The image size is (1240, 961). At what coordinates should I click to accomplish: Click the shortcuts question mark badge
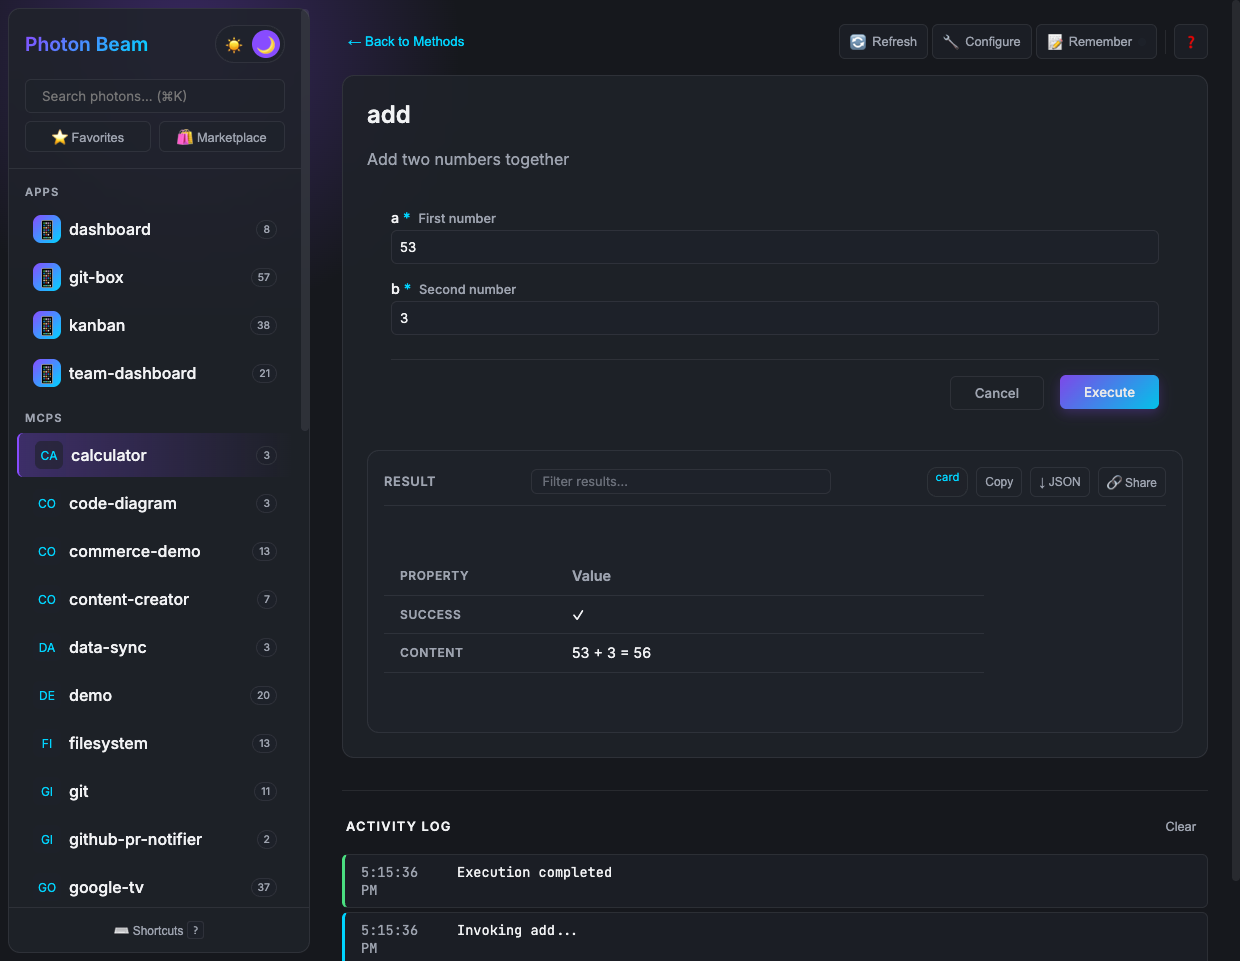pyautogui.click(x=196, y=930)
